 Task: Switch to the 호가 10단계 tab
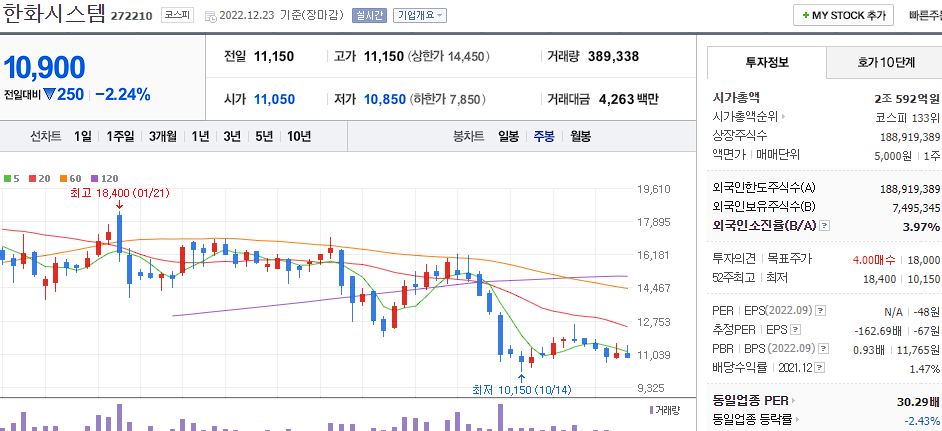884,62
